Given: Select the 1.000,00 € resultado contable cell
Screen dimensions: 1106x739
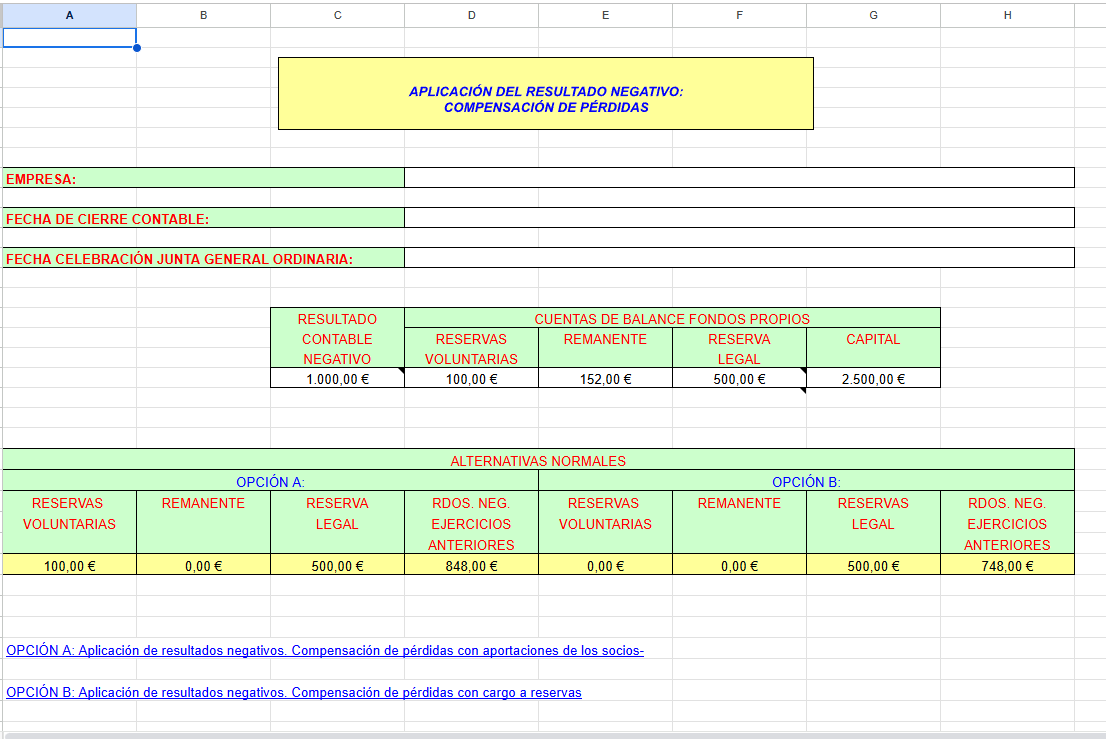Looking at the screenshot, I should (x=337, y=379).
